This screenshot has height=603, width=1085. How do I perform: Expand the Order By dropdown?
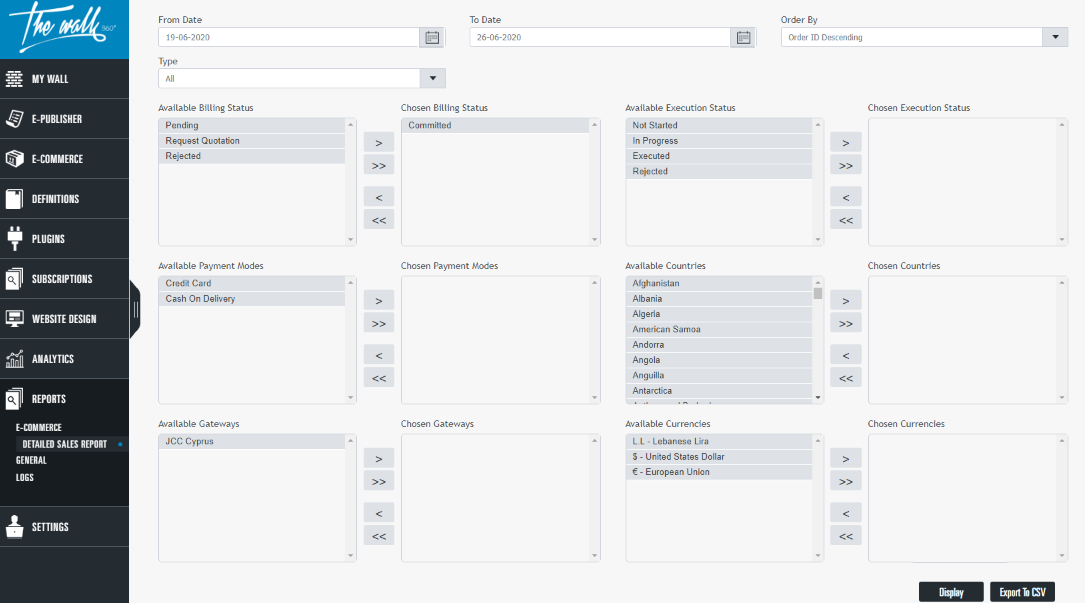click(1055, 38)
